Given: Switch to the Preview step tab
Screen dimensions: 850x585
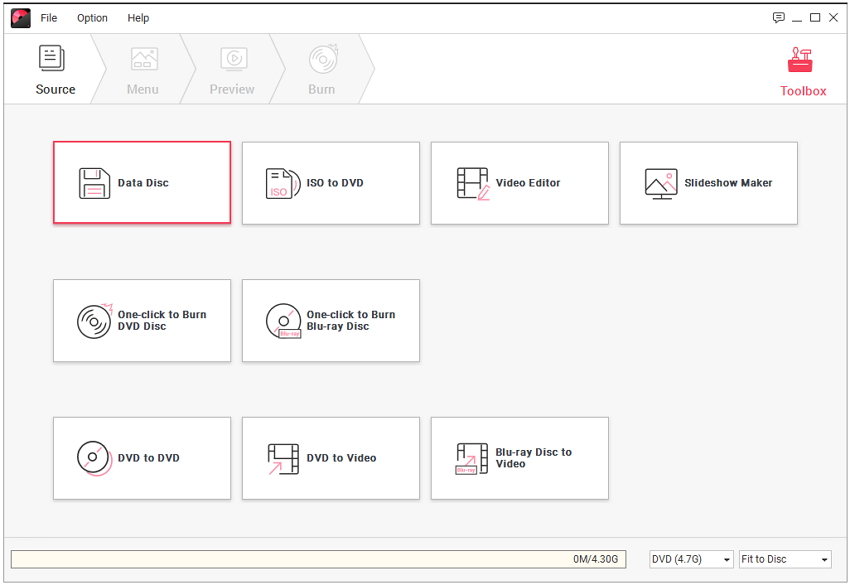Looking at the screenshot, I should click(232, 69).
